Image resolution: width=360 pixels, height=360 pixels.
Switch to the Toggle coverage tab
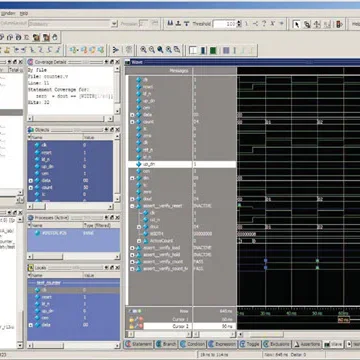pos(250,344)
